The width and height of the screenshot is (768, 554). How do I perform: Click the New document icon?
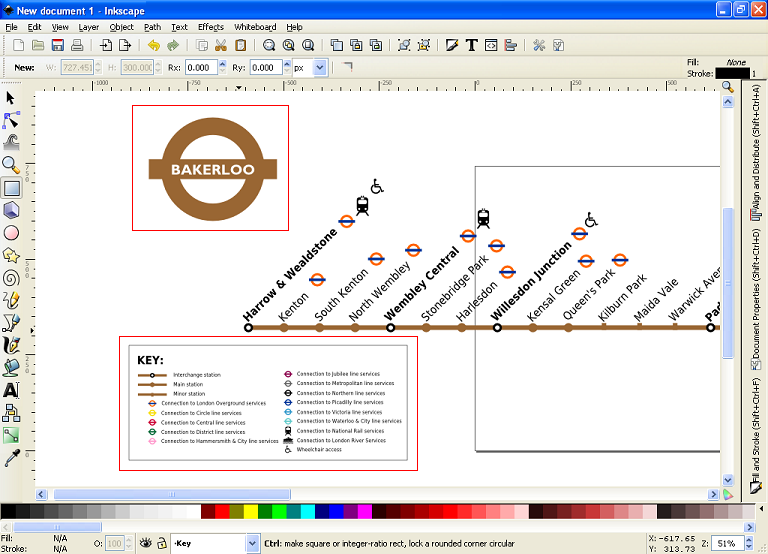coord(19,46)
